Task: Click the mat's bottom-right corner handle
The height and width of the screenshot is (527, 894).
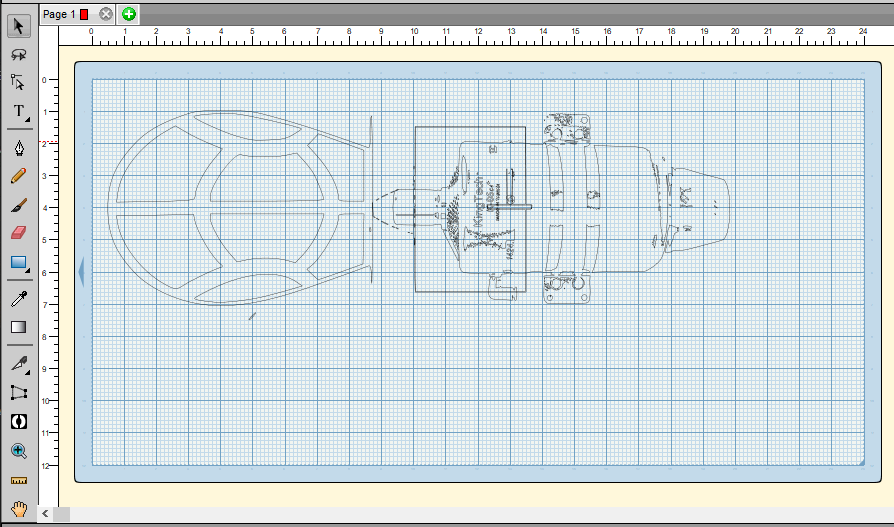Action: (862, 462)
